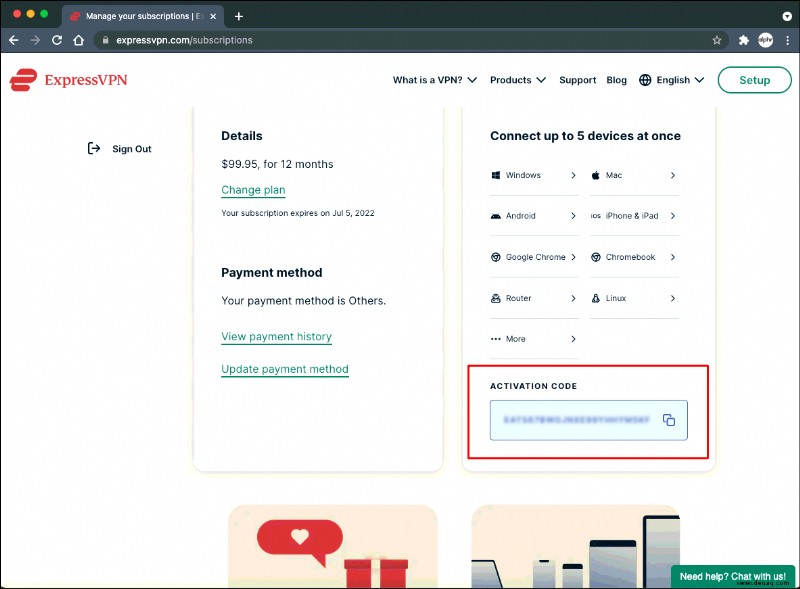Open View payment history link
The image size is (800, 589).
(277, 337)
